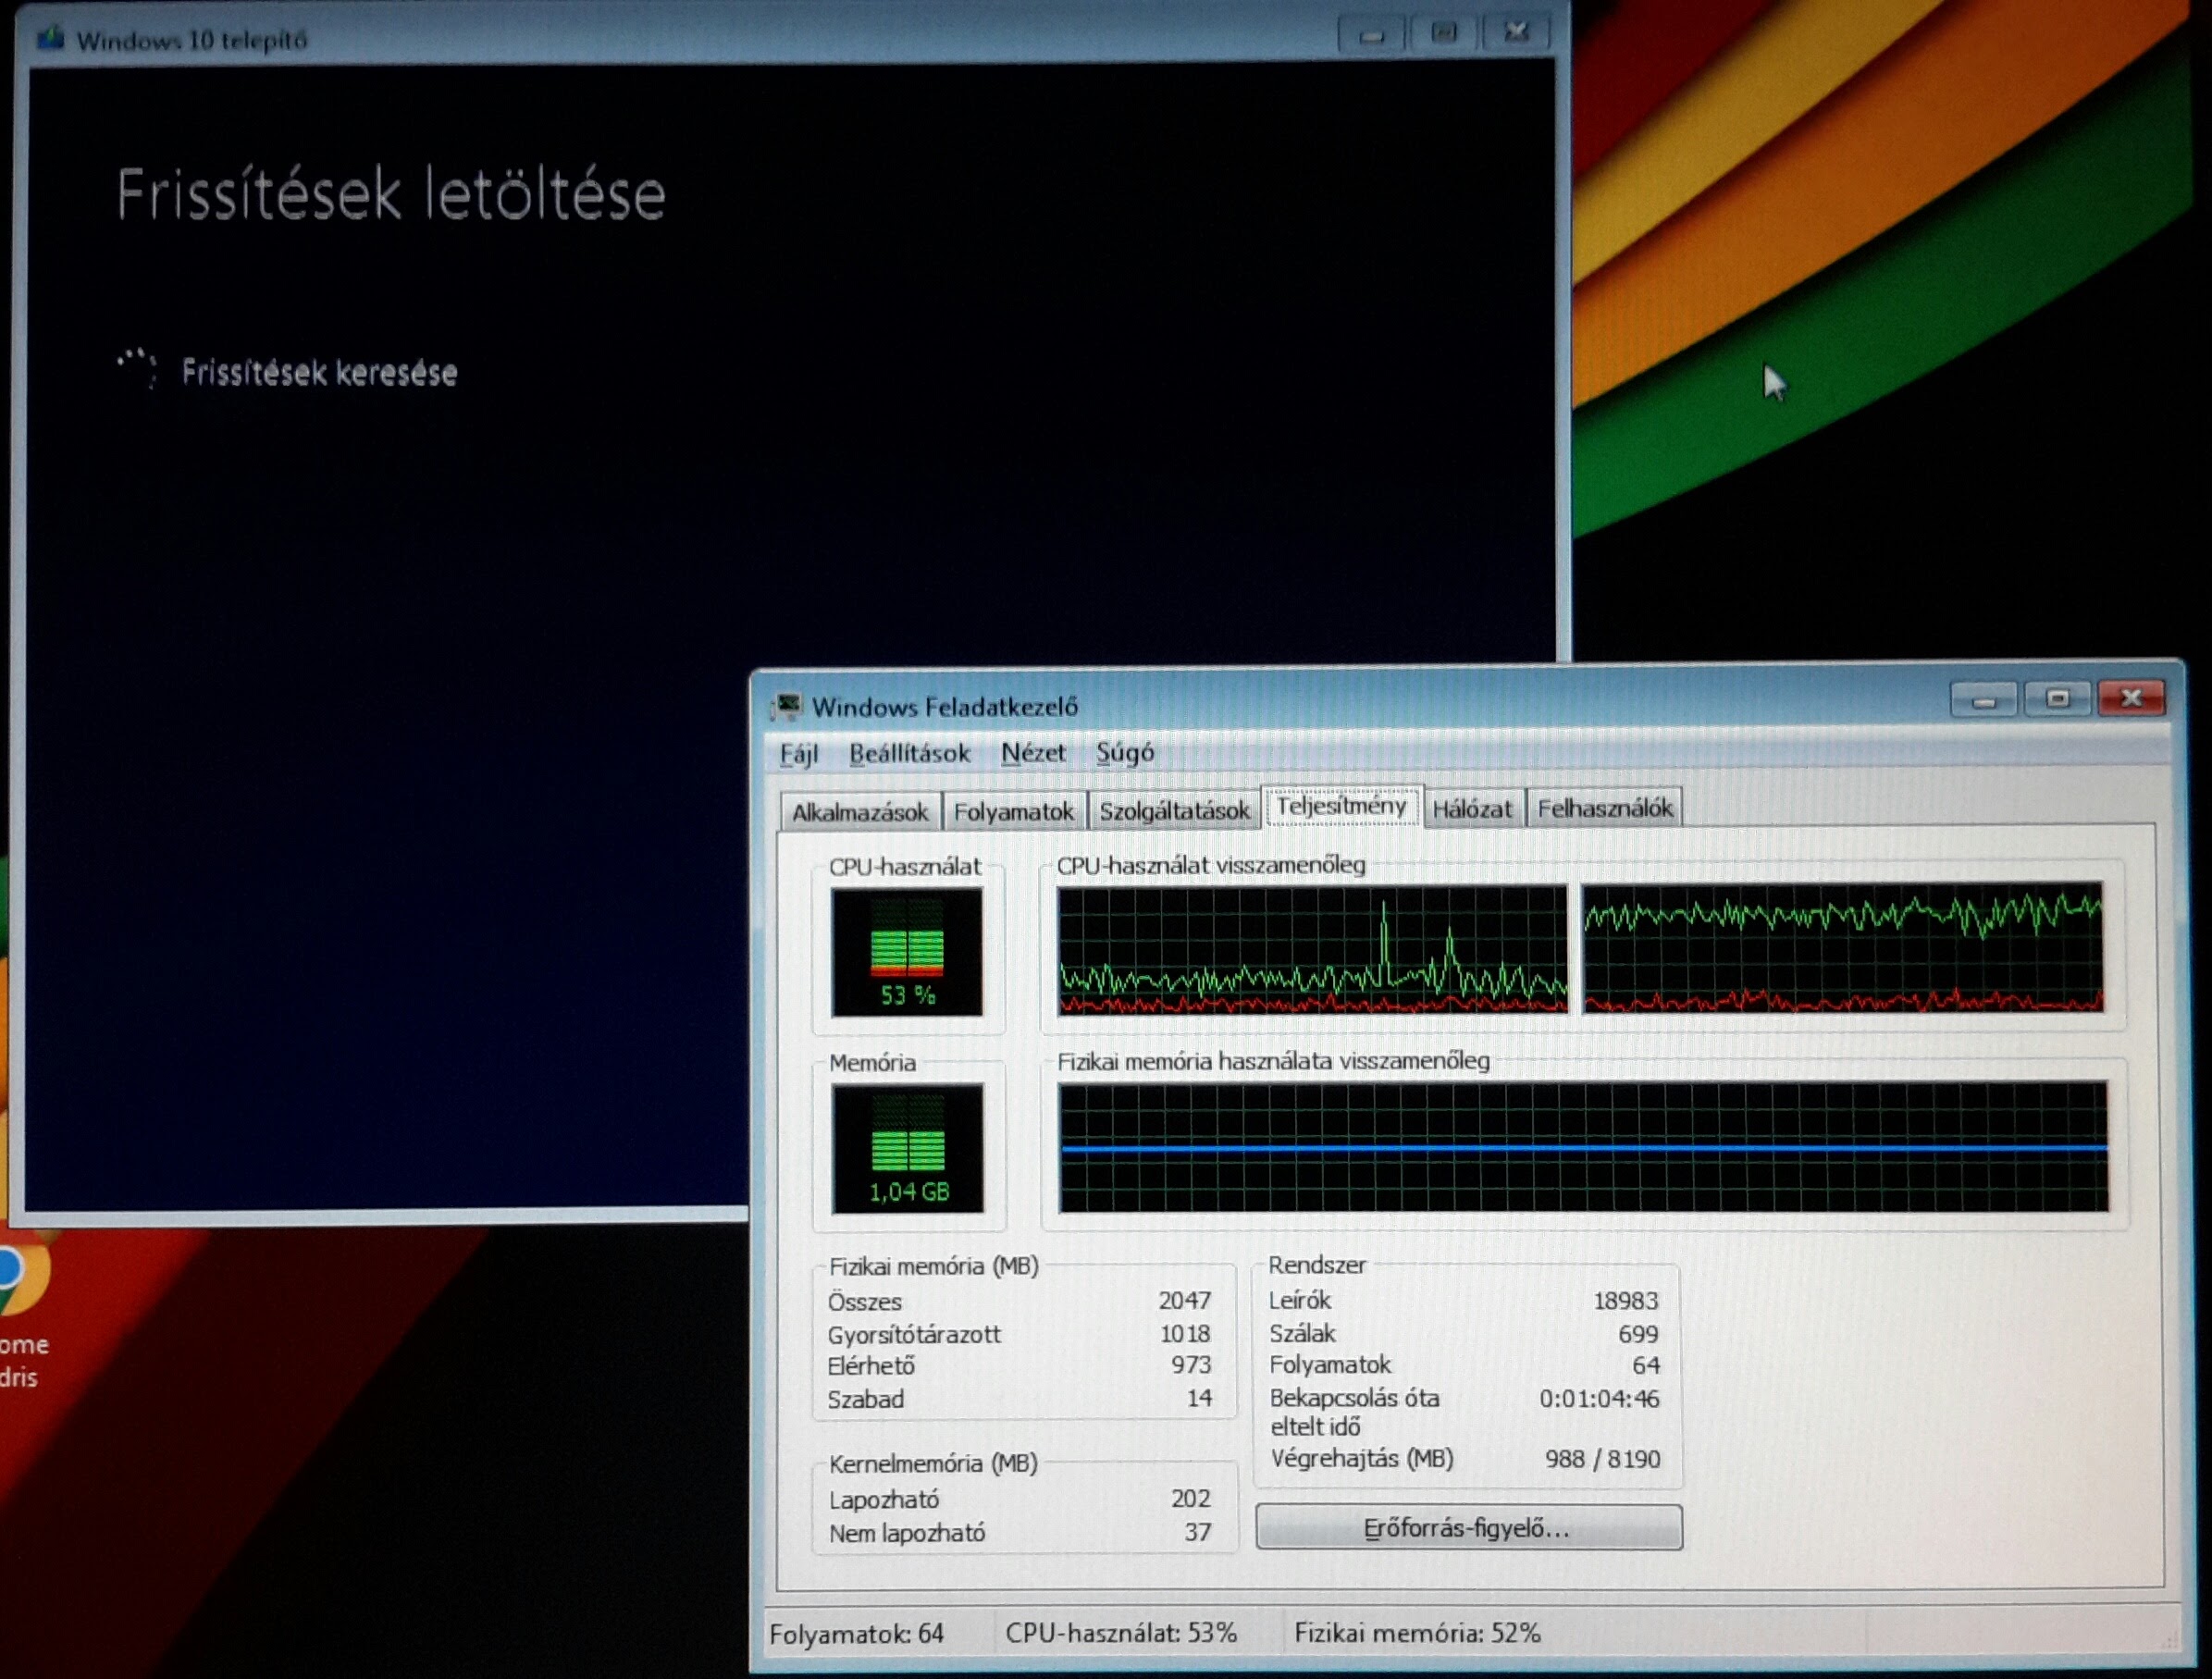Screen dimensions: 2212x1679
Task: Click the Lapozható value 202
Action: pos(1191,1498)
